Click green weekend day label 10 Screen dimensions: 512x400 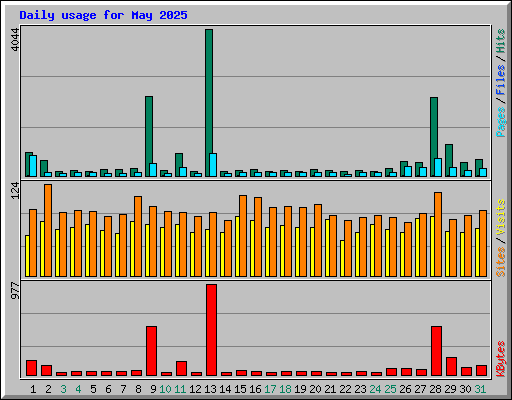tap(165, 389)
